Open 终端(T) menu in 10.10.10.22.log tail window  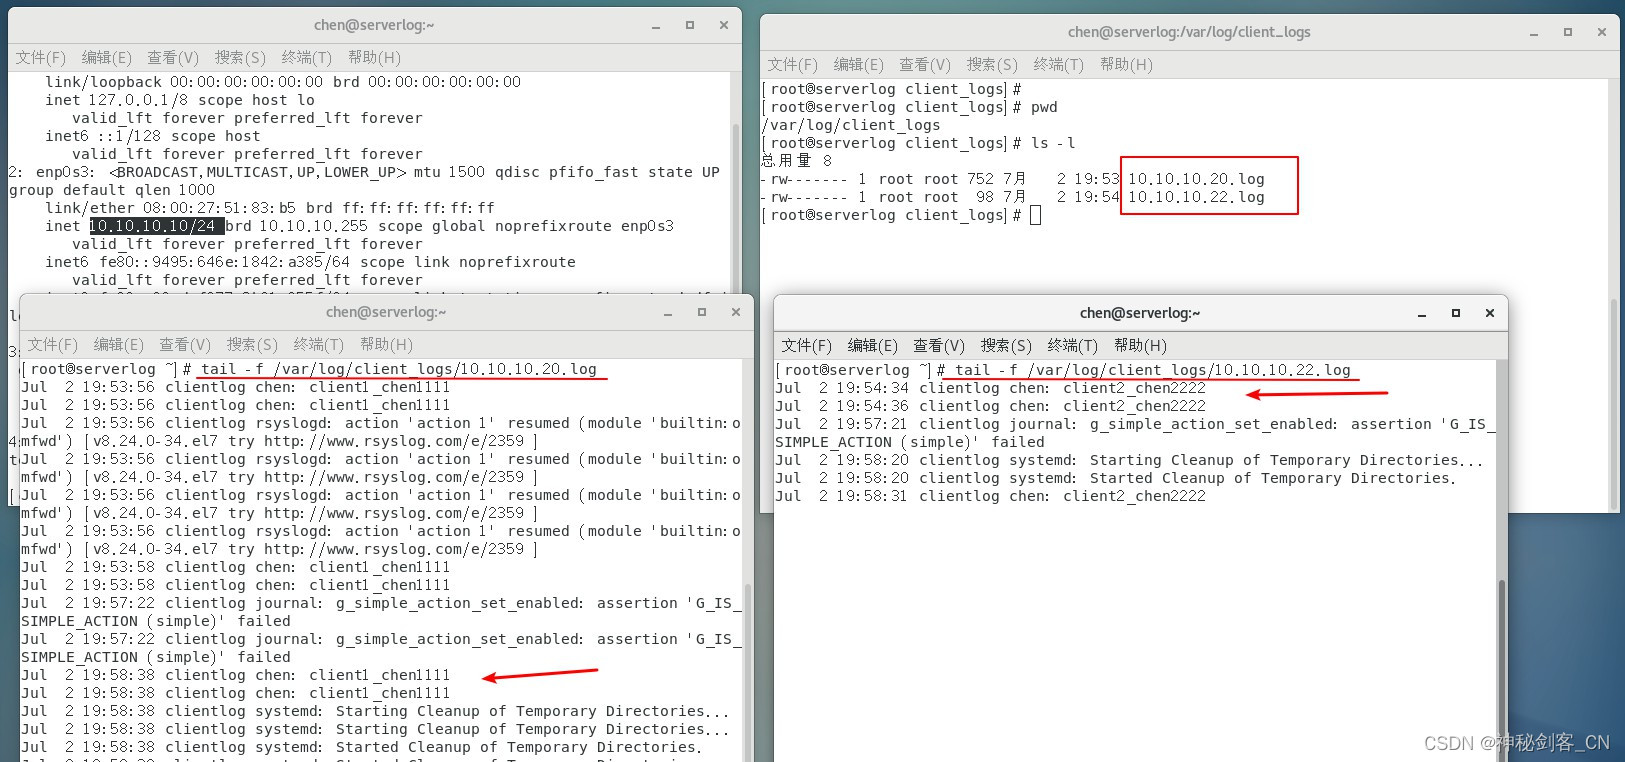[1073, 345]
